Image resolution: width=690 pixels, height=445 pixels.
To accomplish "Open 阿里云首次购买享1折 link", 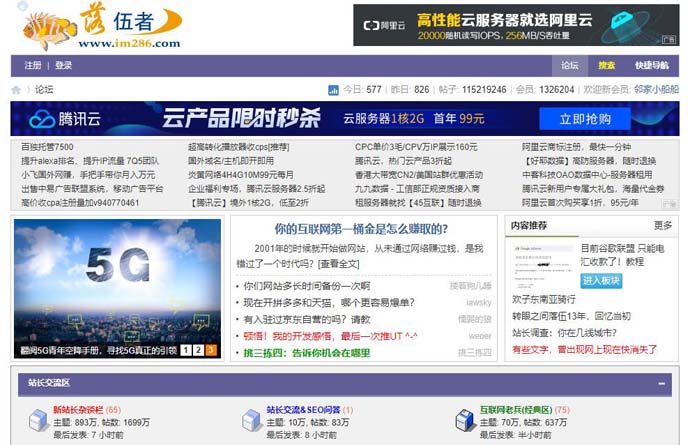I will pos(580,203).
